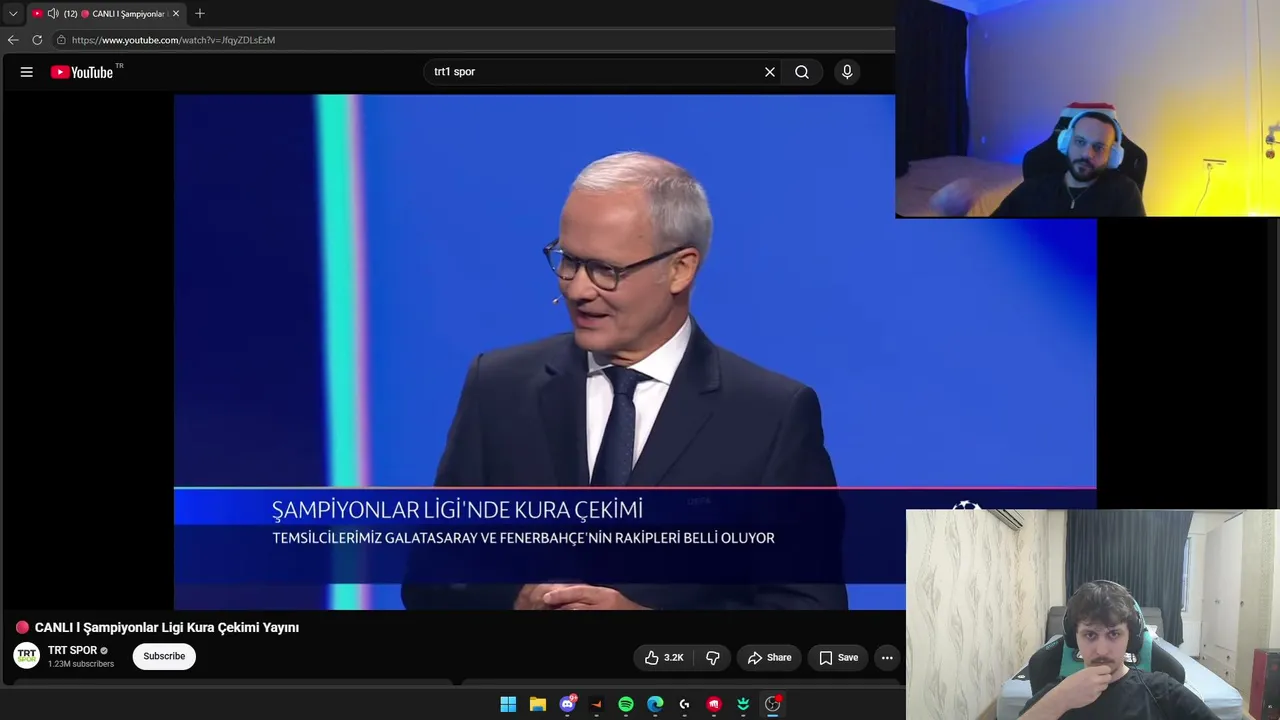Go back with the browser back arrow
Screen dimensions: 1280x720
point(13,40)
